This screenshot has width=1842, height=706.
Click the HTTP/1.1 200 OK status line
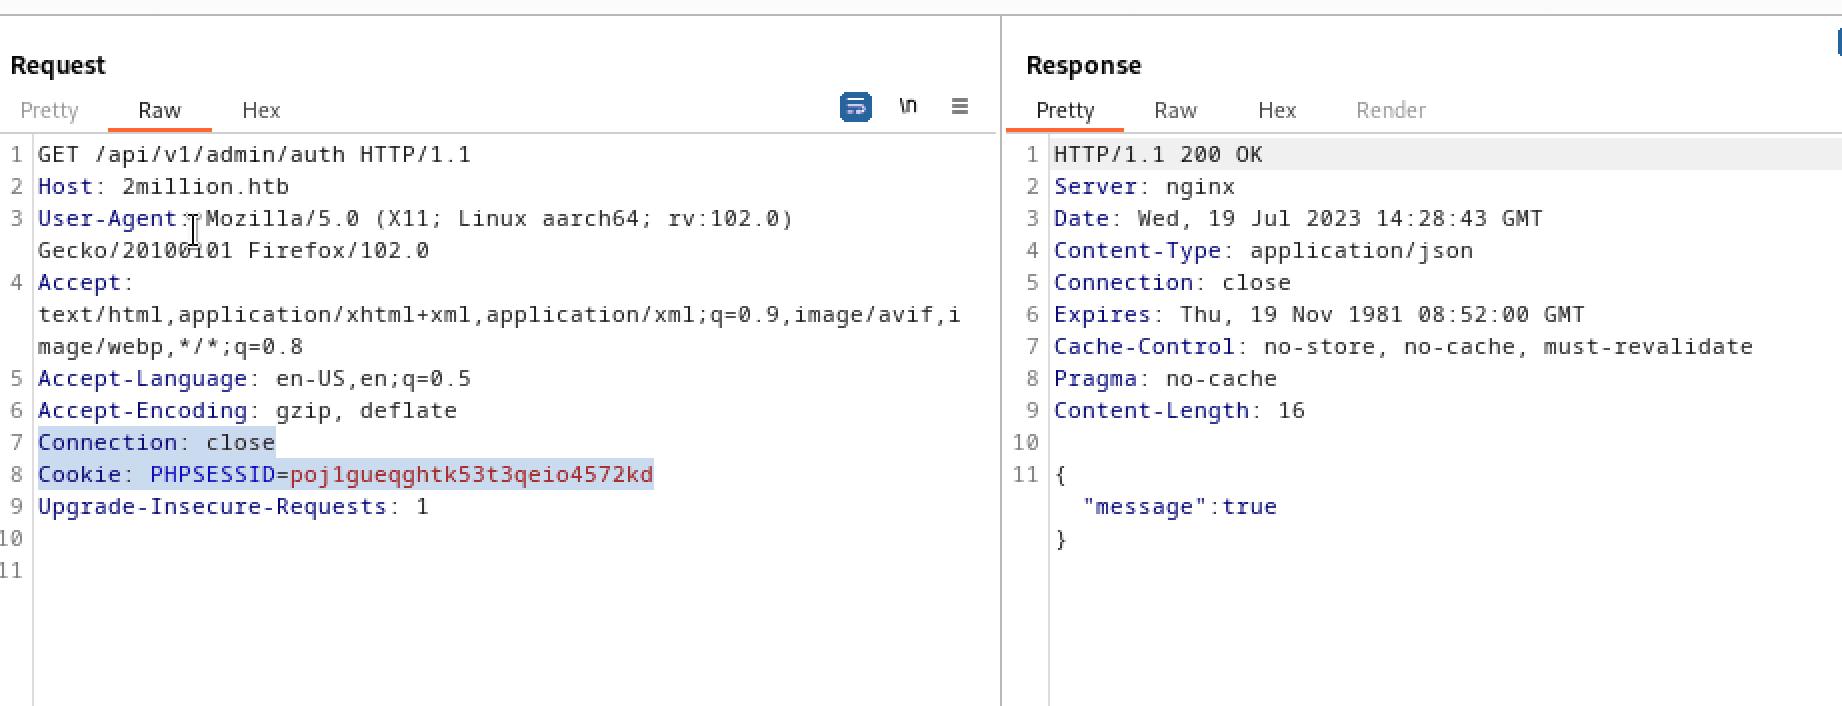(x=1158, y=154)
